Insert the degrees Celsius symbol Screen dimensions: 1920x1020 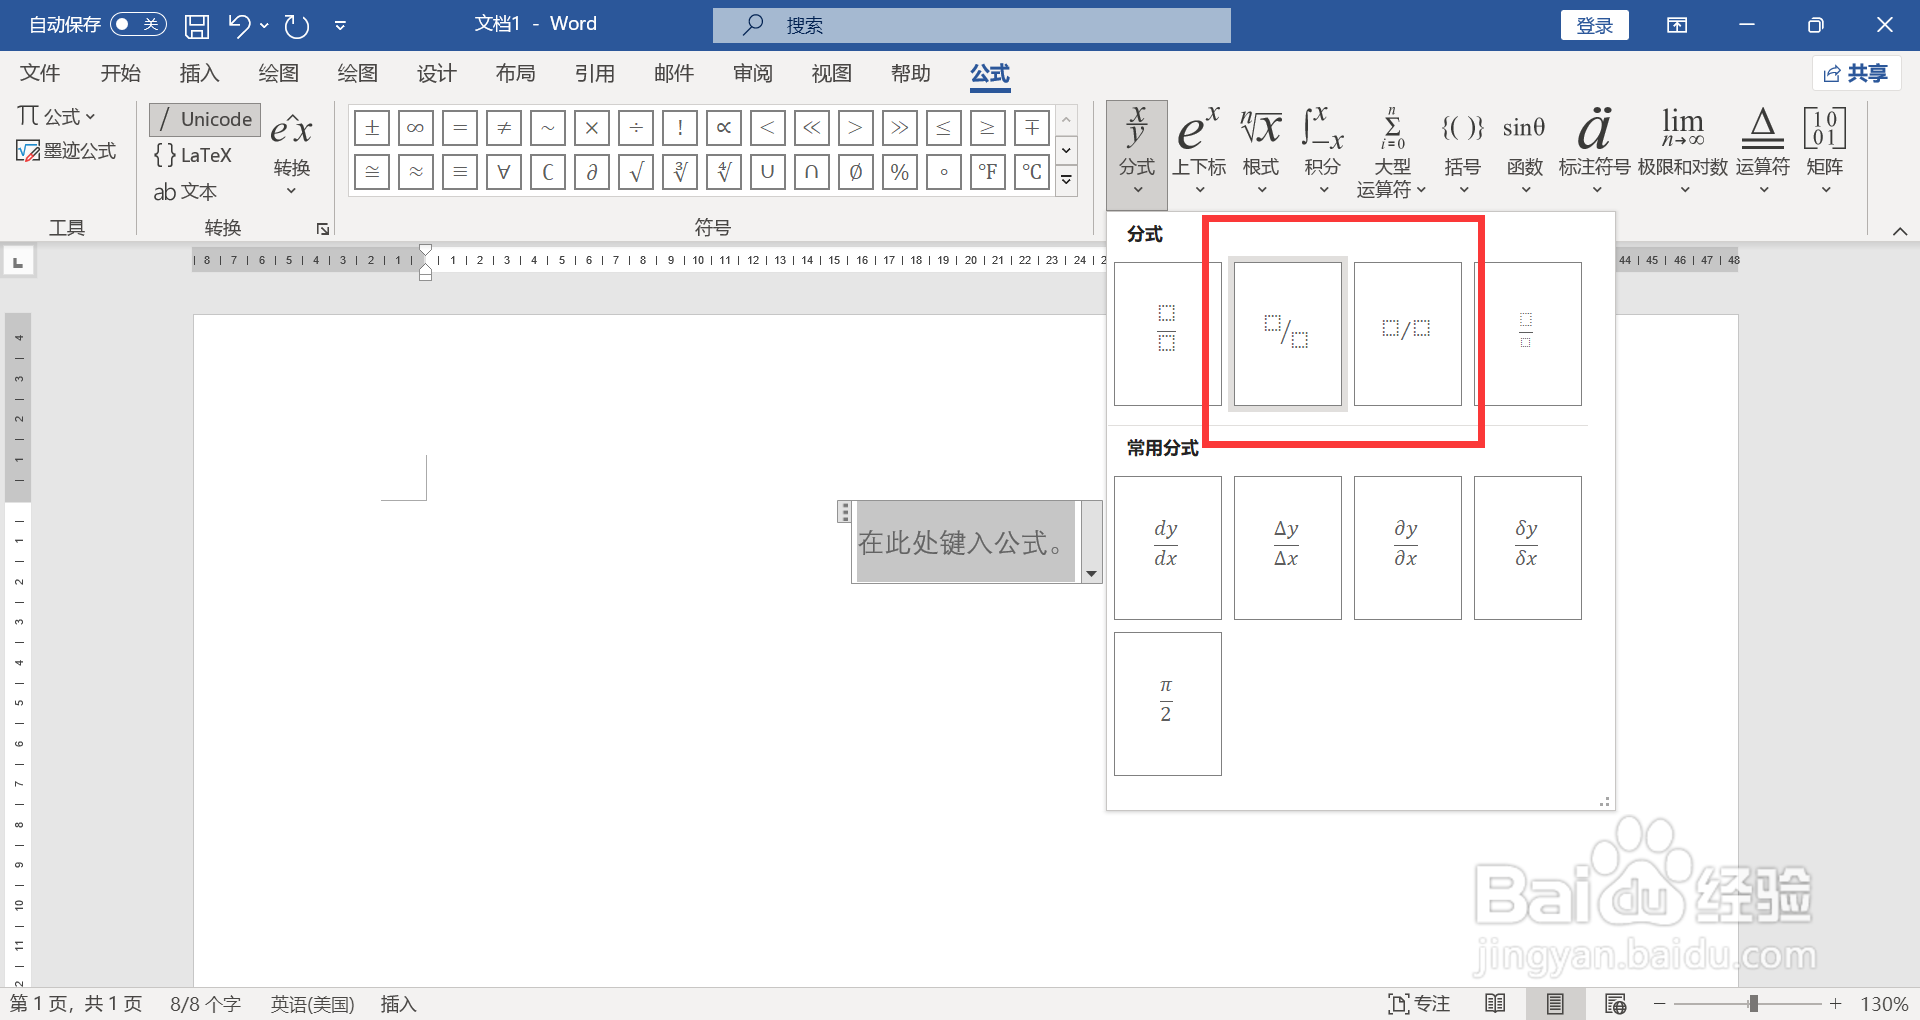pyautogui.click(x=1032, y=172)
